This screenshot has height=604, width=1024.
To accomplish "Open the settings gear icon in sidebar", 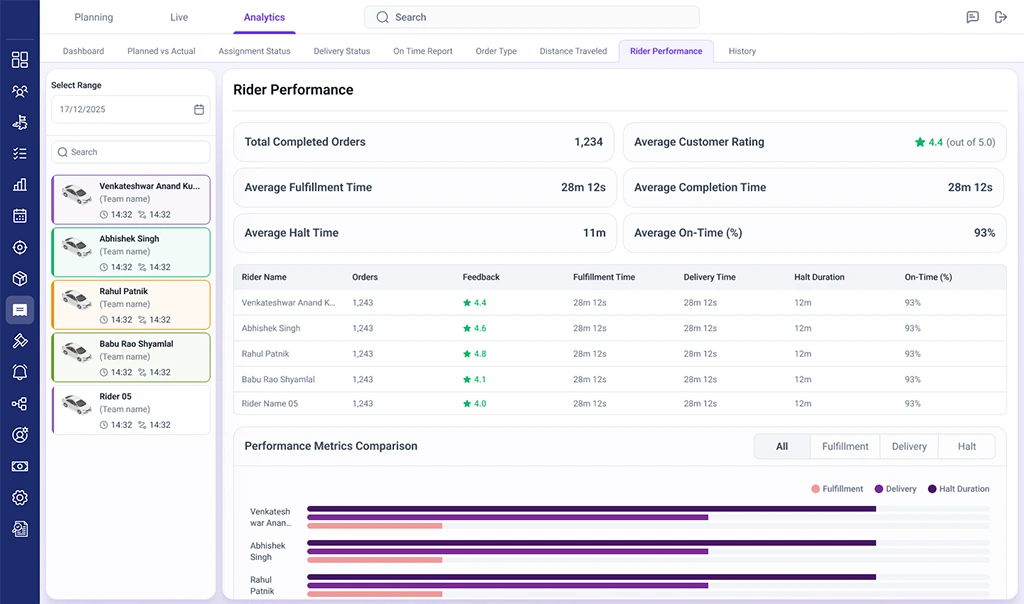I will pos(20,498).
